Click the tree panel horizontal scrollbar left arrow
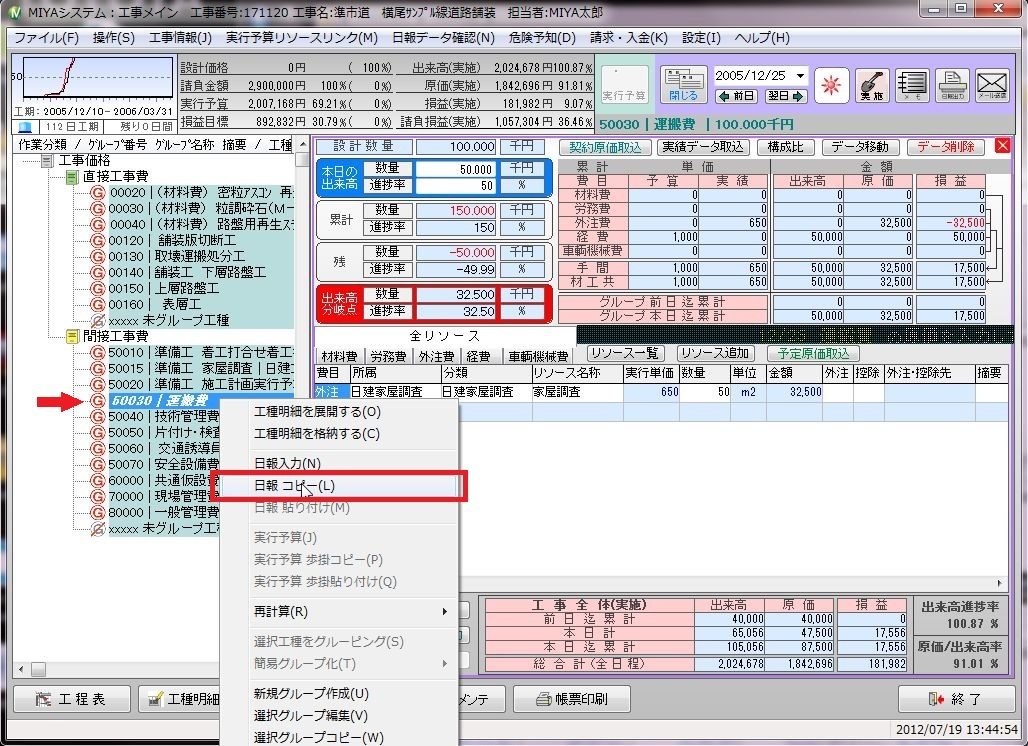This screenshot has height=746, width=1028. (x=22, y=669)
